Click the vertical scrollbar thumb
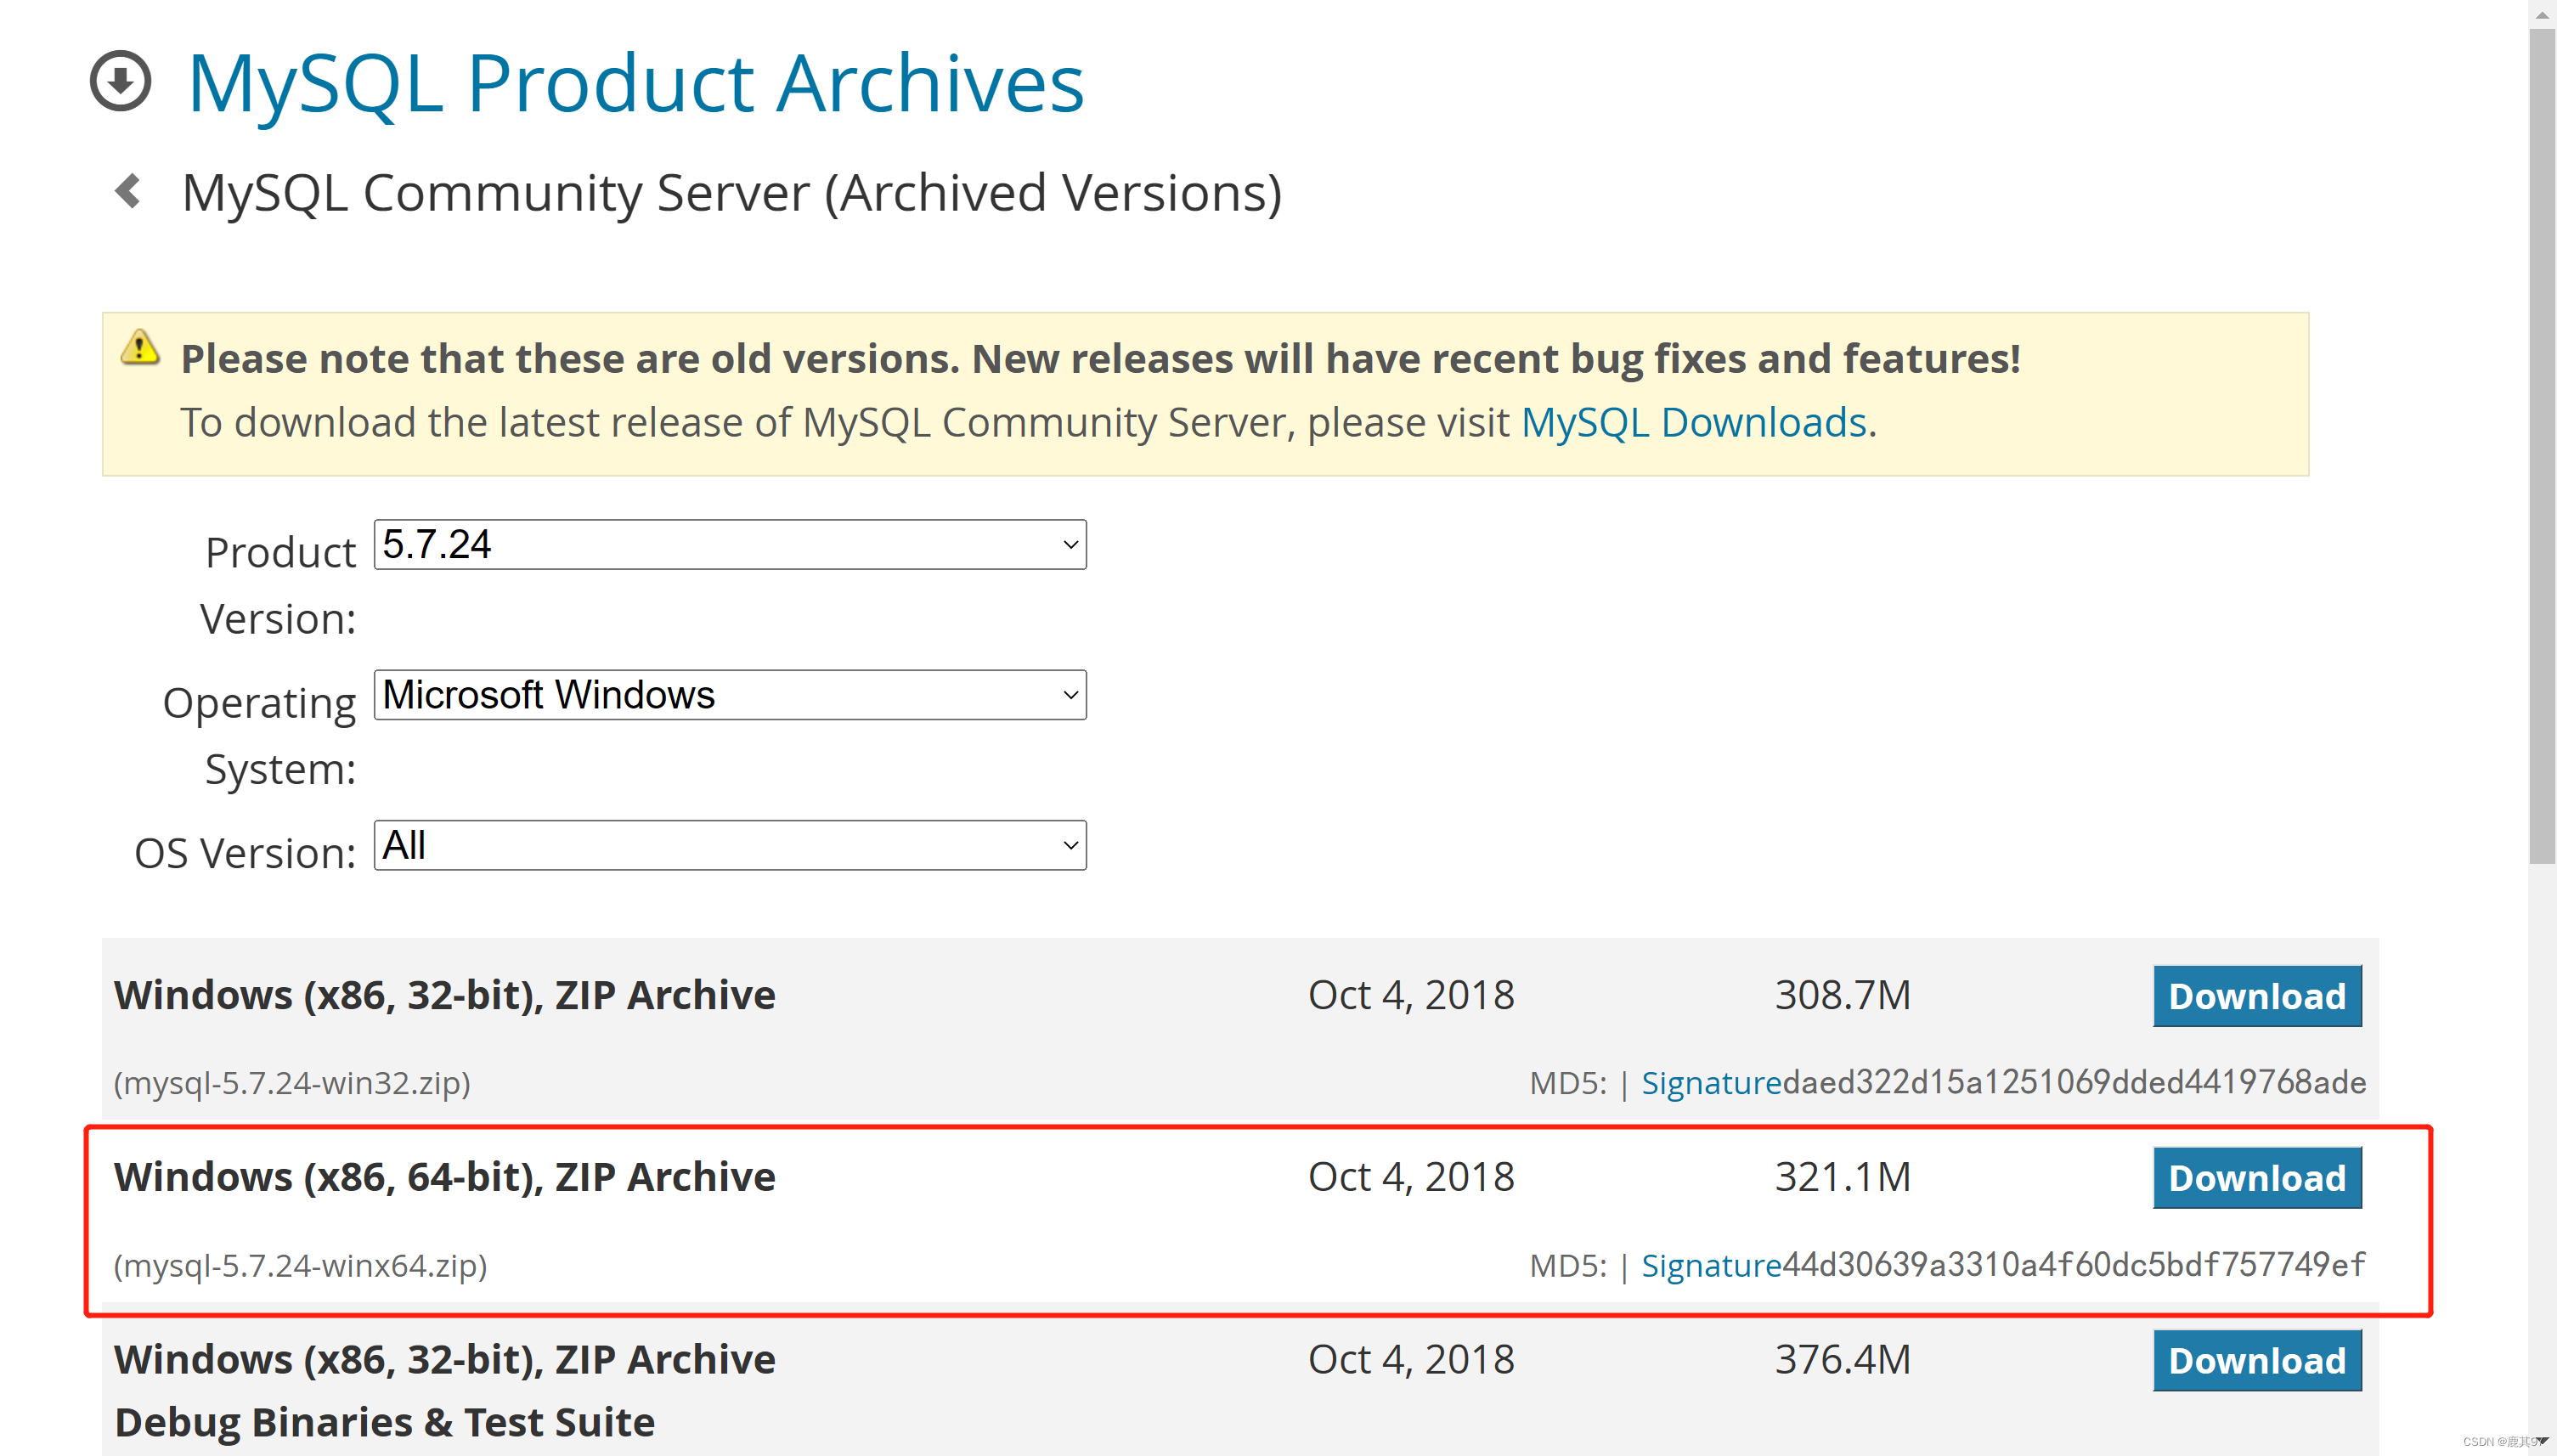Screen dimensions: 2557x1456 click(x=2542, y=445)
